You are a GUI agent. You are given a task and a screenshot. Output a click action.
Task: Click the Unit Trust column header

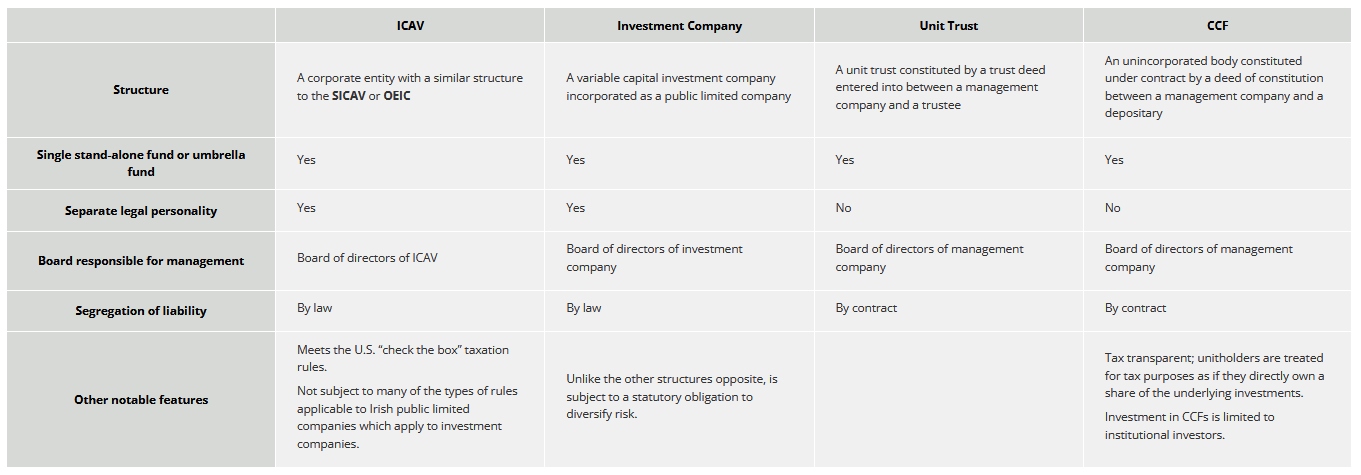pos(948,26)
